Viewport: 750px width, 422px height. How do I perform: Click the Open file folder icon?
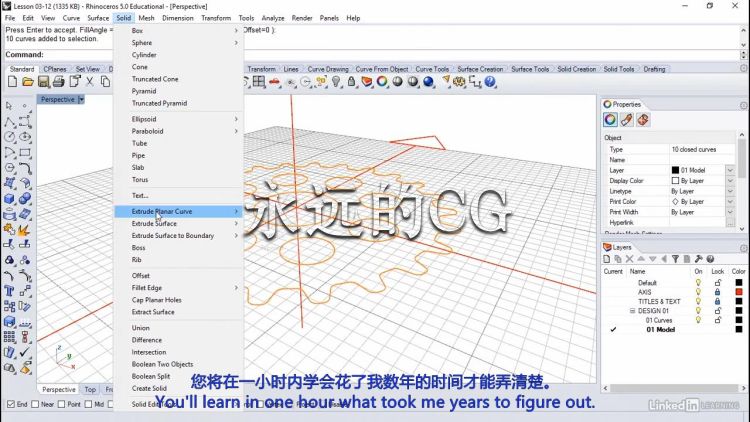tap(28, 82)
